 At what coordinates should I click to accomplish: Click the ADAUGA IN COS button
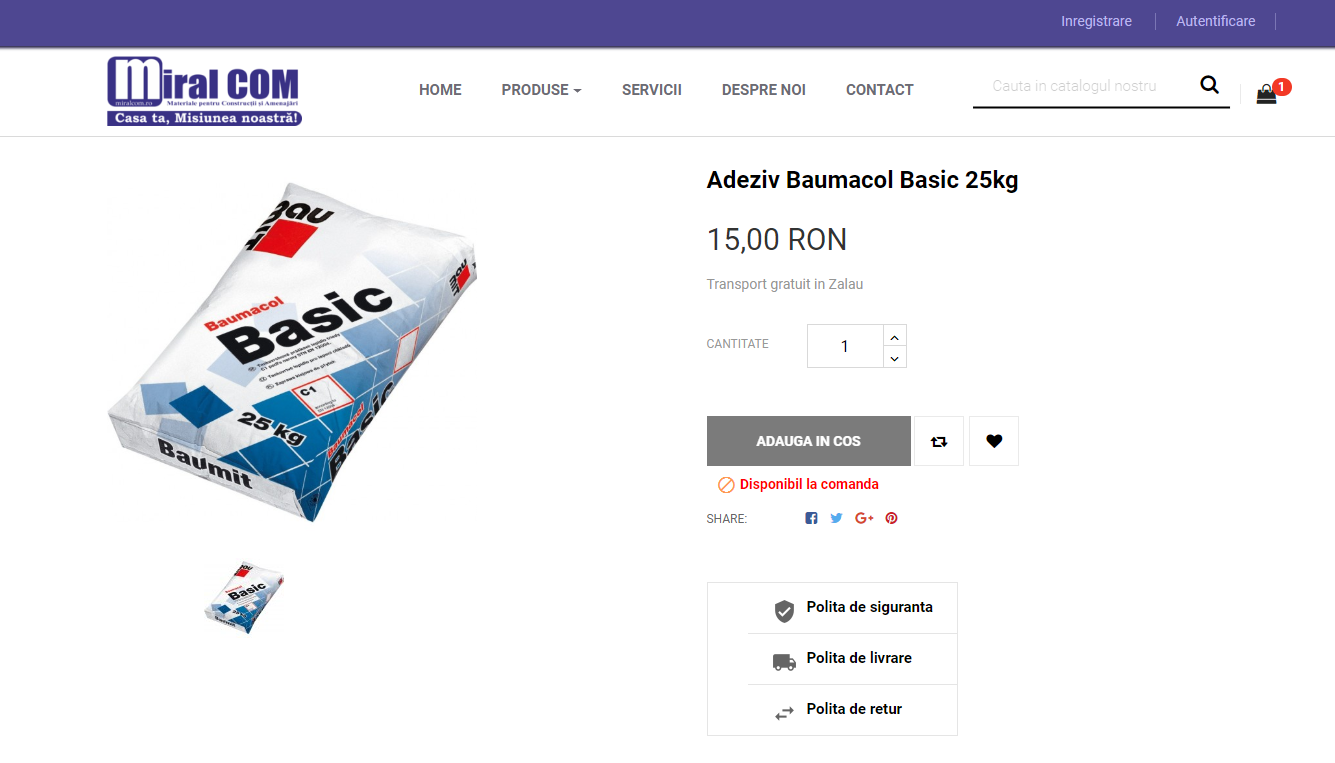point(809,441)
